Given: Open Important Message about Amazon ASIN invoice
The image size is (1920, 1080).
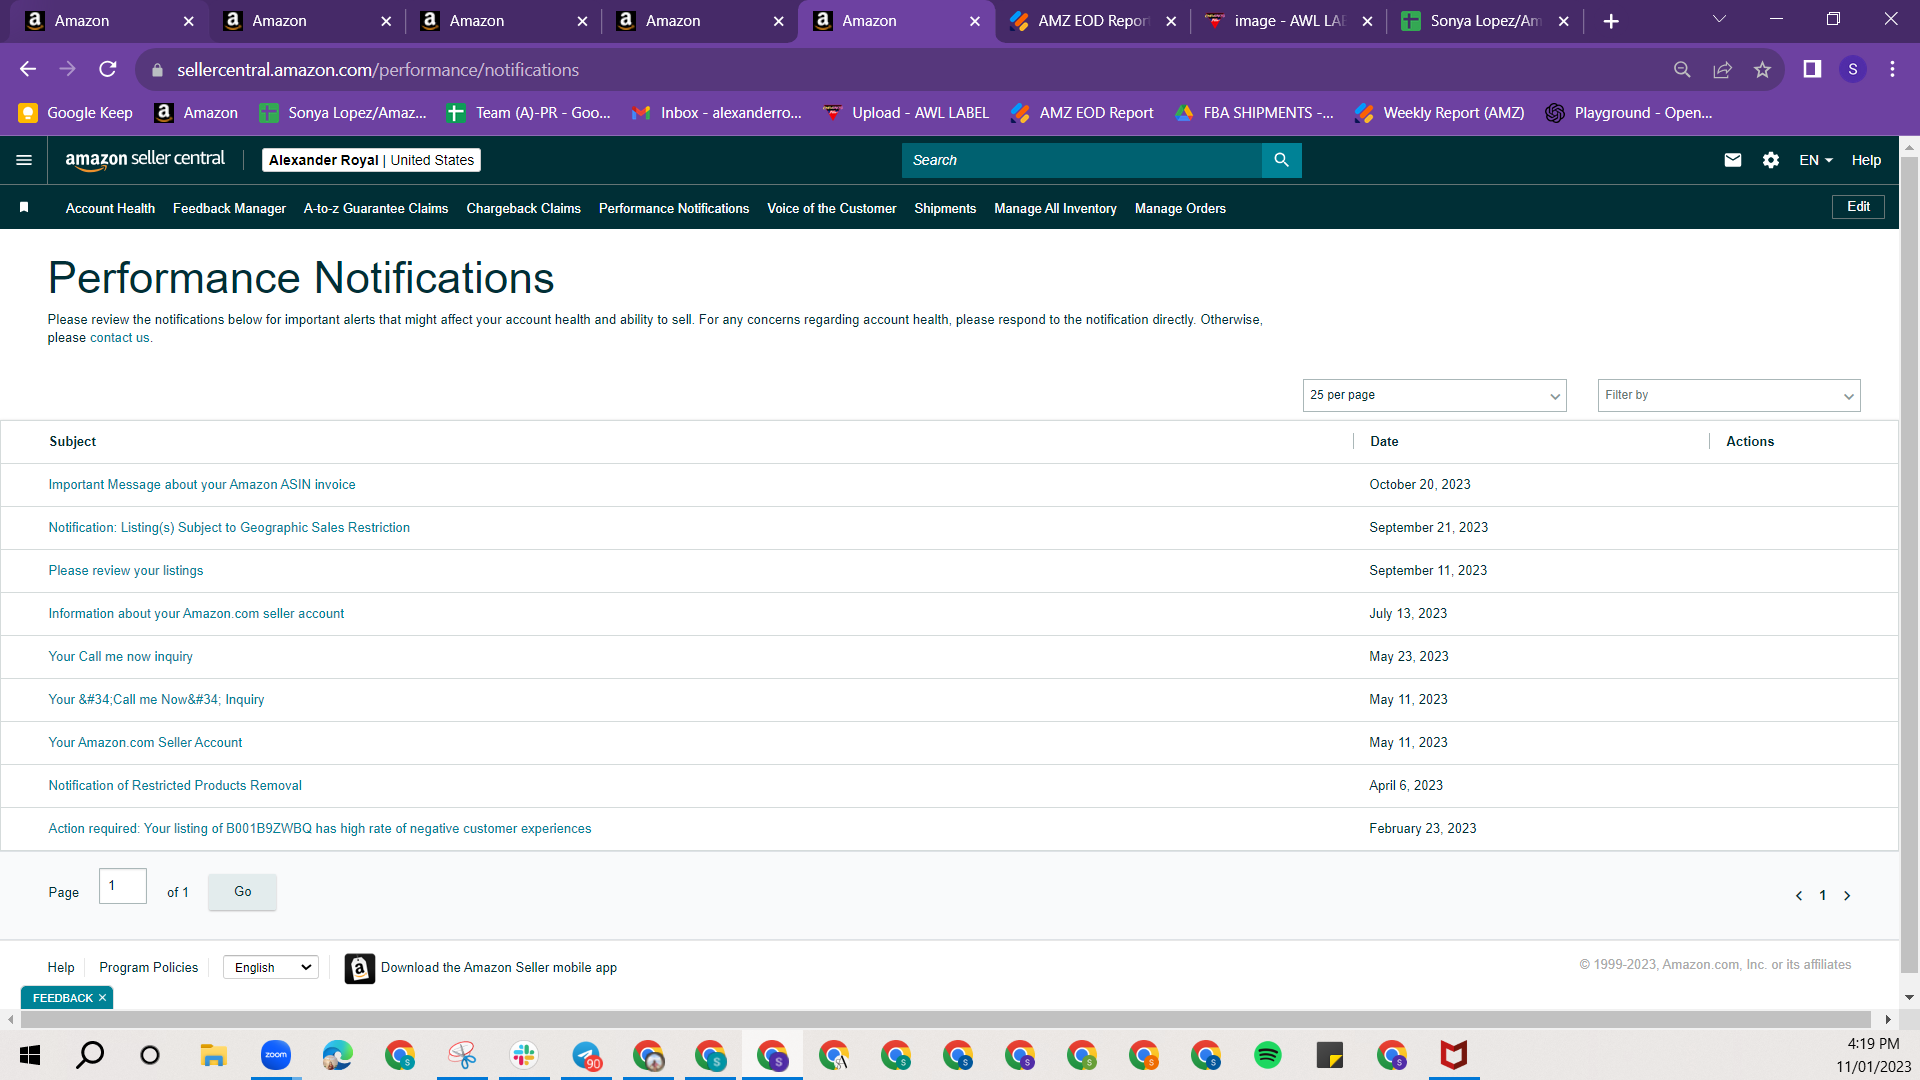Looking at the screenshot, I should (x=202, y=485).
